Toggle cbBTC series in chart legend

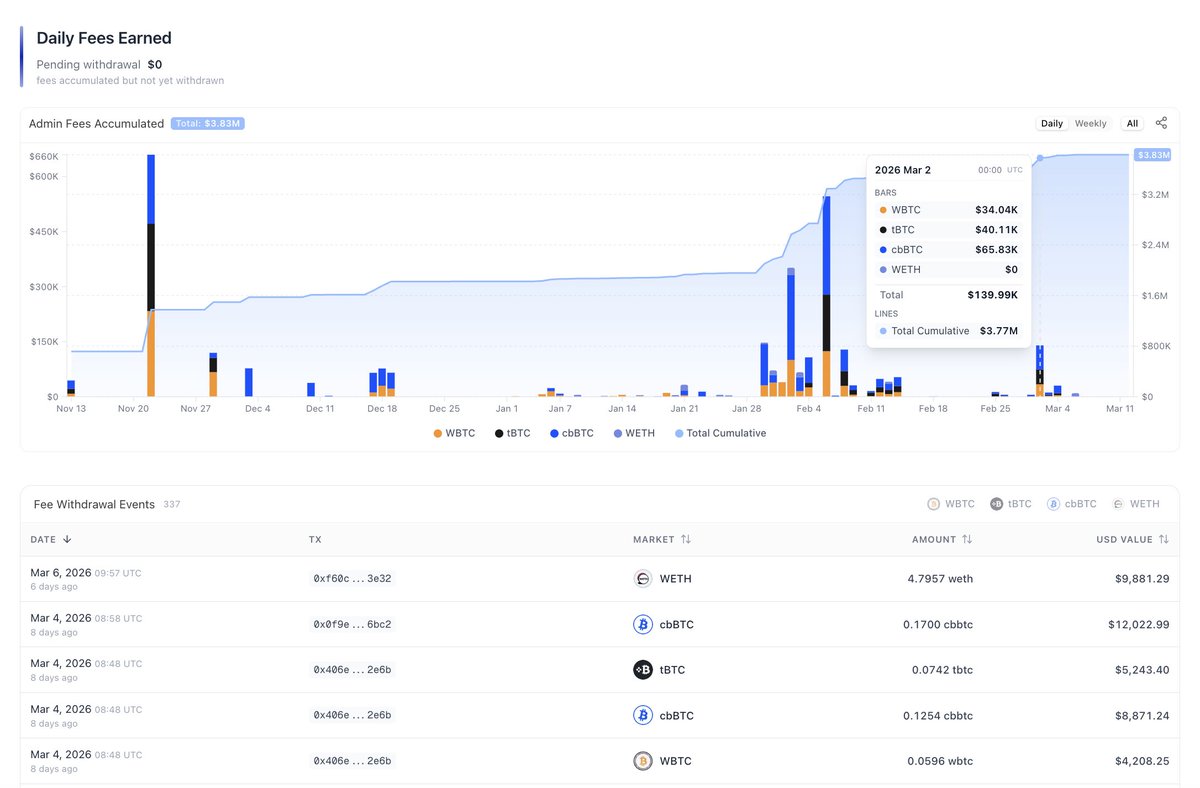pos(572,433)
